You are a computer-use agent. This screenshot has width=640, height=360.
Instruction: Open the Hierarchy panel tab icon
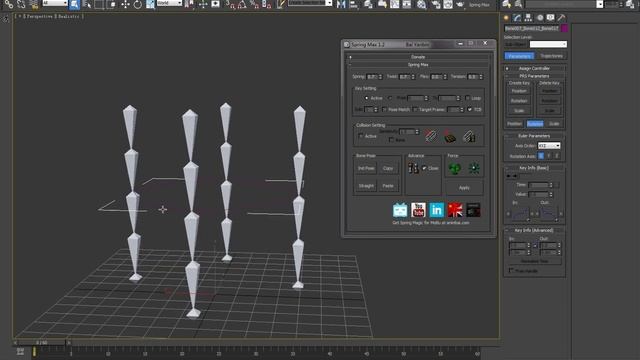click(x=529, y=18)
